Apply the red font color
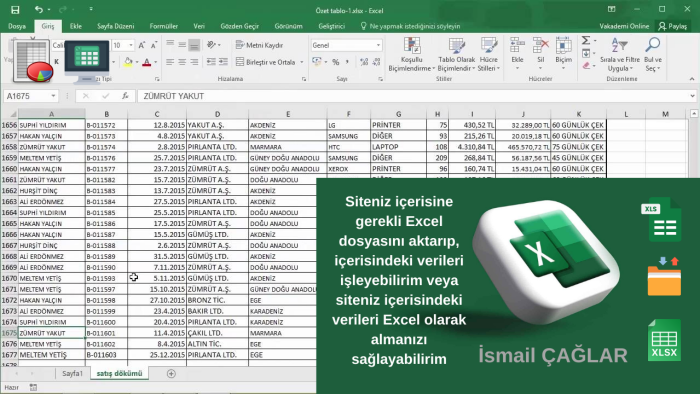The image size is (700, 394). pos(146,62)
